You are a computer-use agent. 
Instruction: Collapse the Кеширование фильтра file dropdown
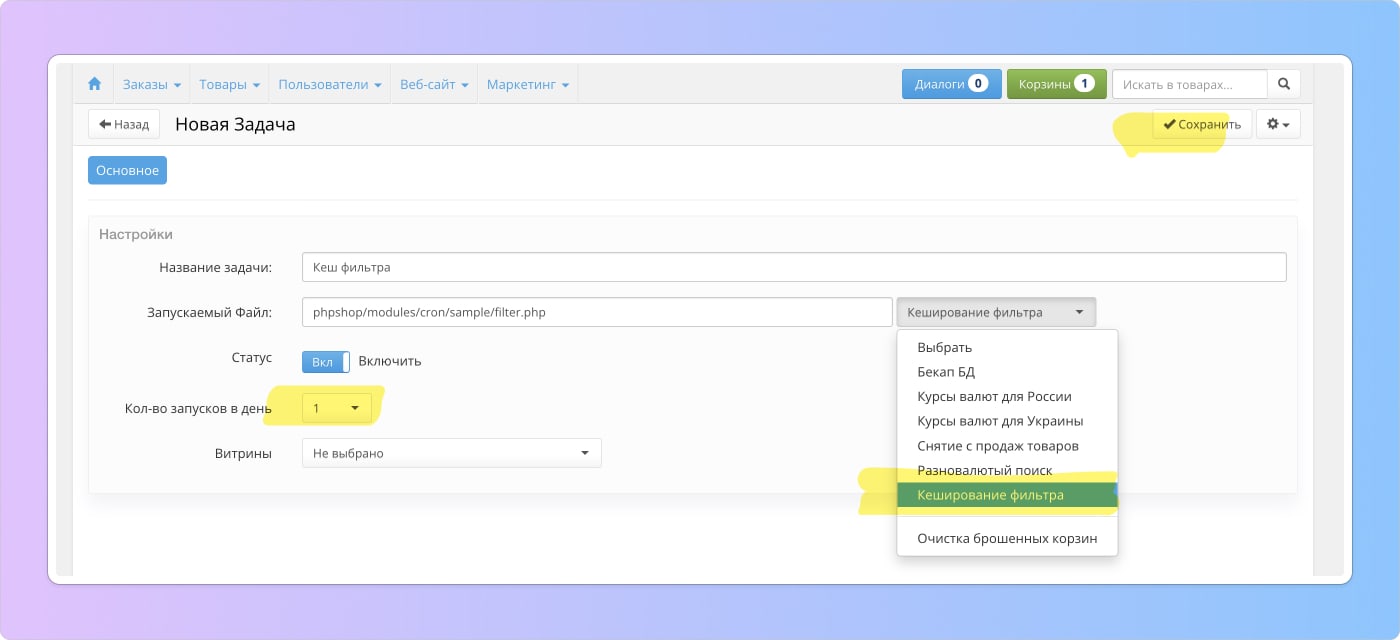point(995,312)
